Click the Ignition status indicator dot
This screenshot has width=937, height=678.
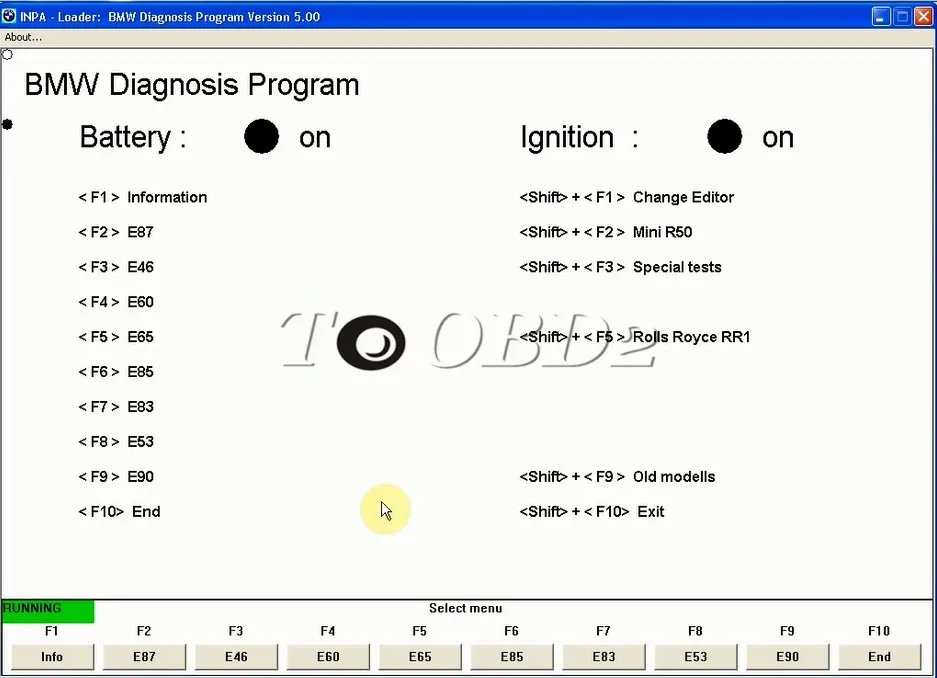(724, 136)
